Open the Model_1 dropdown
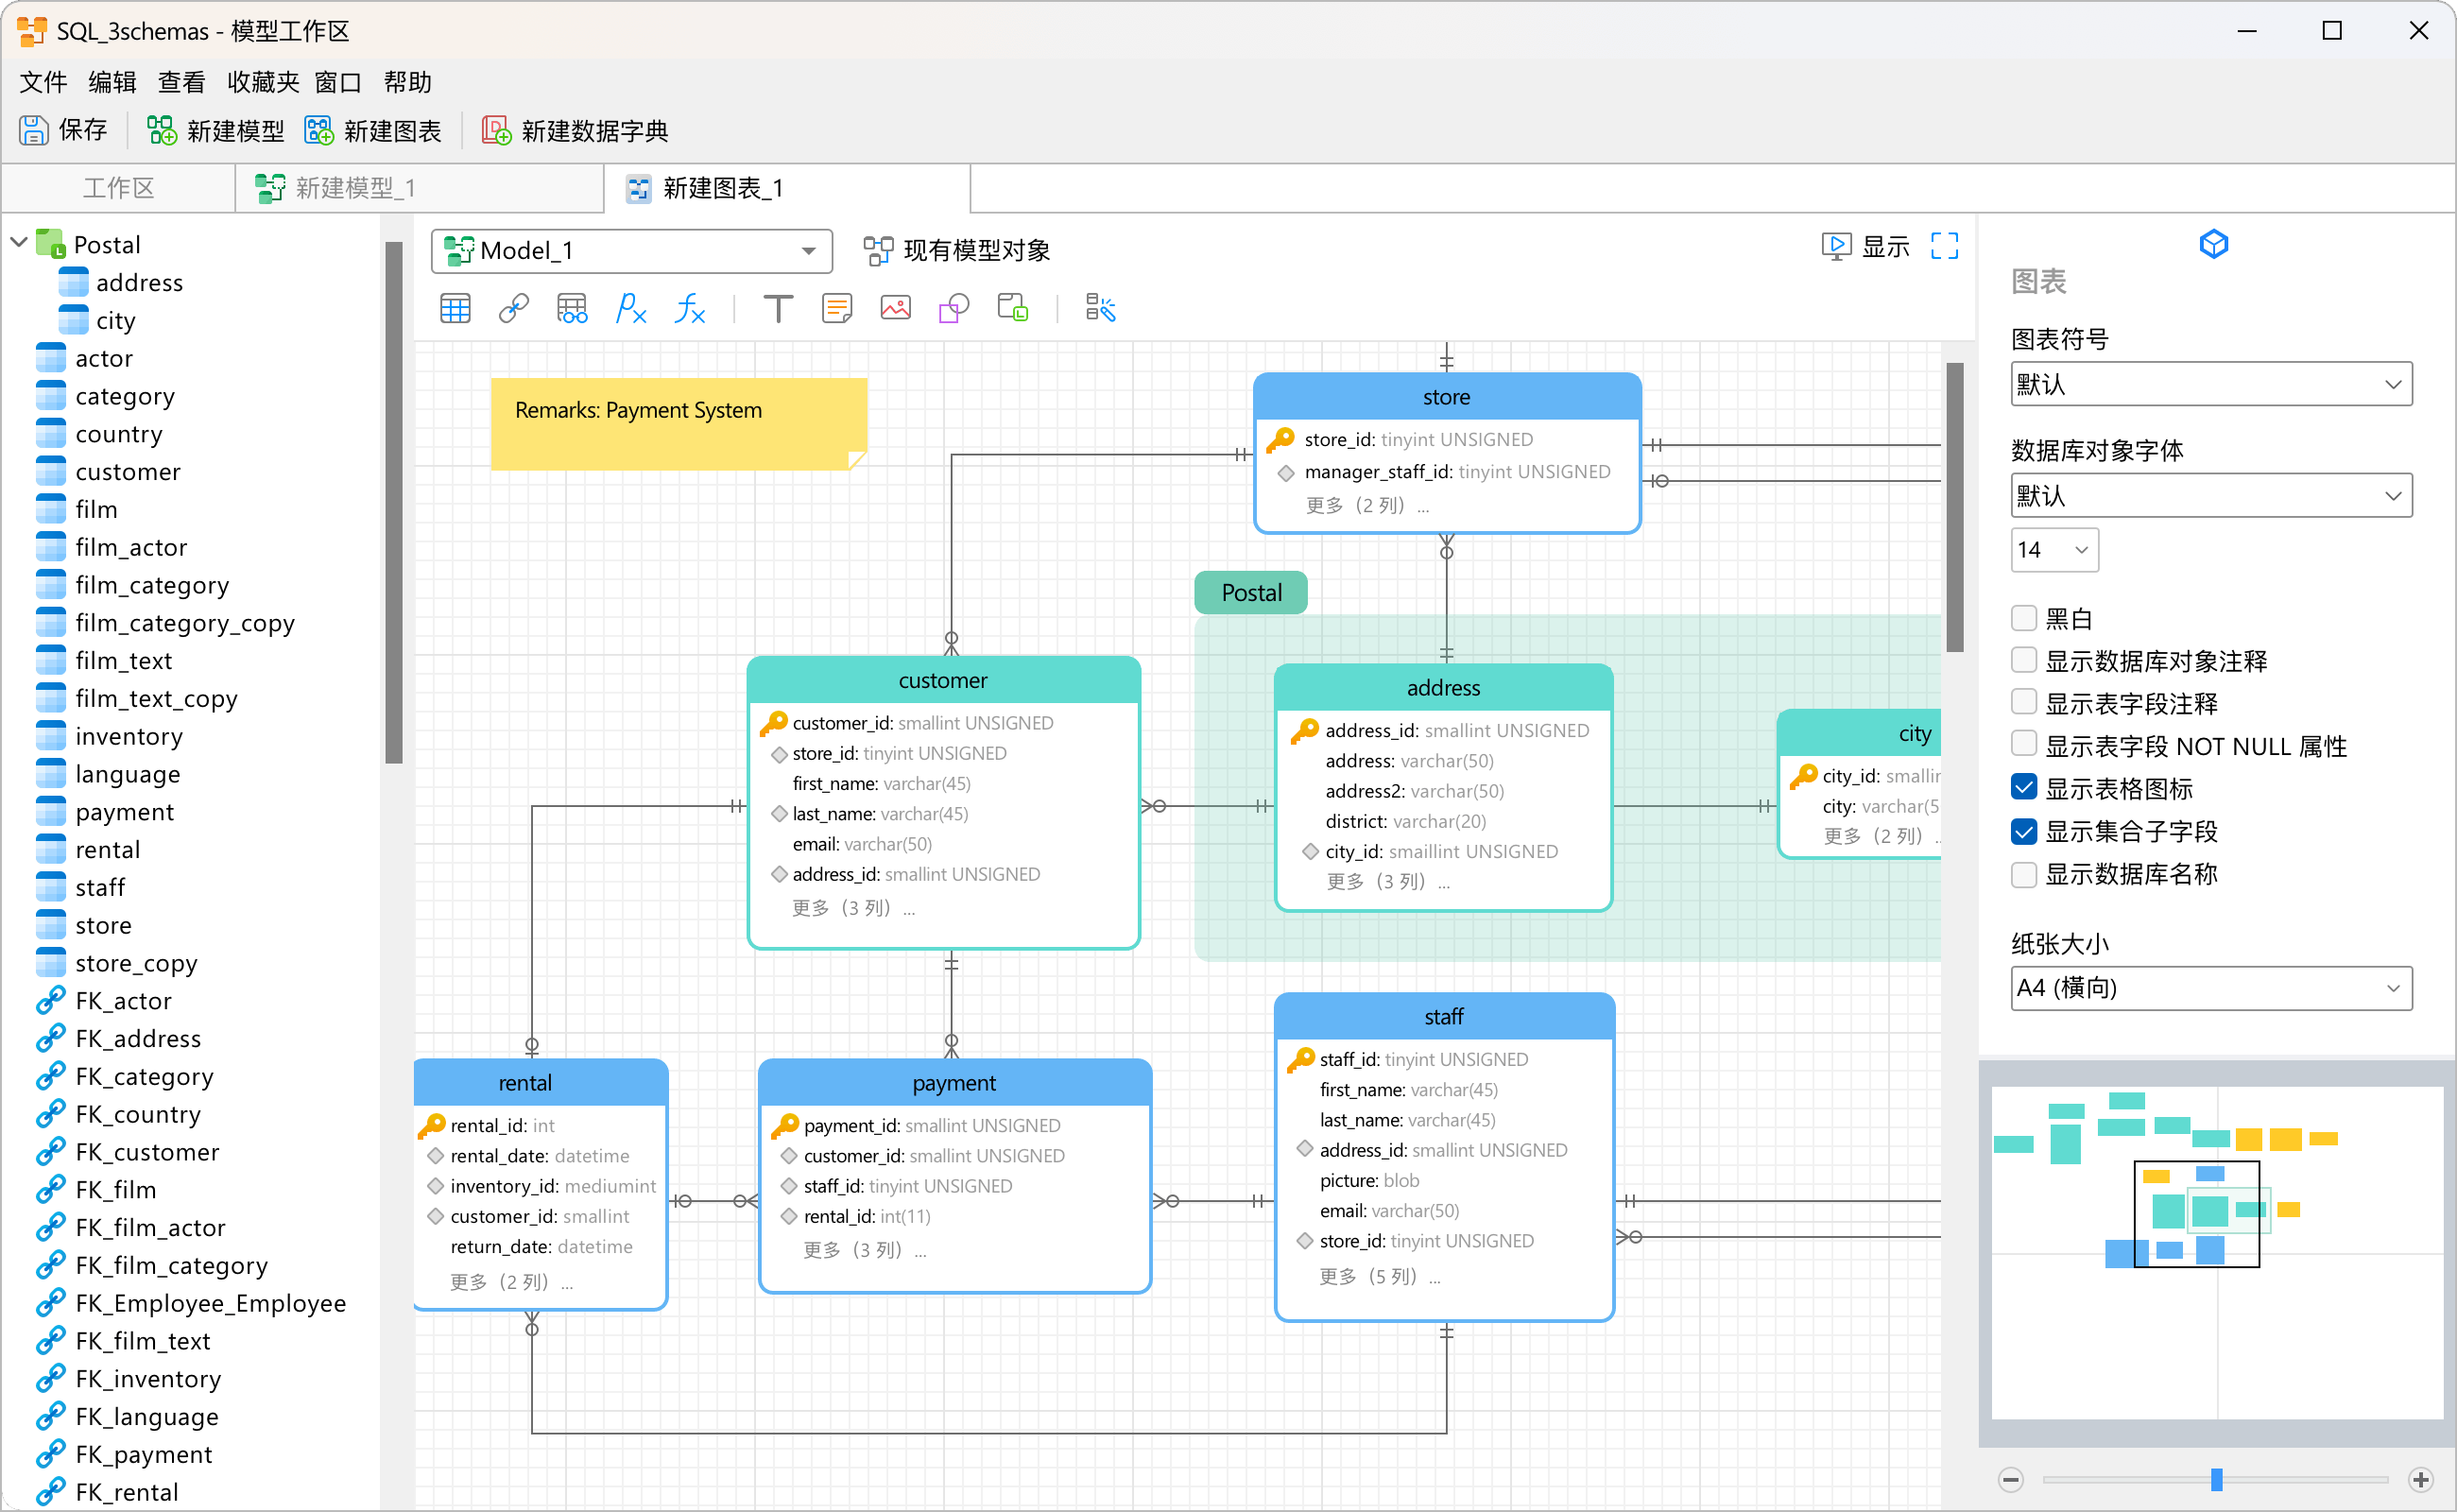Screen dimensions: 2457x1512 click(x=632, y=250)
